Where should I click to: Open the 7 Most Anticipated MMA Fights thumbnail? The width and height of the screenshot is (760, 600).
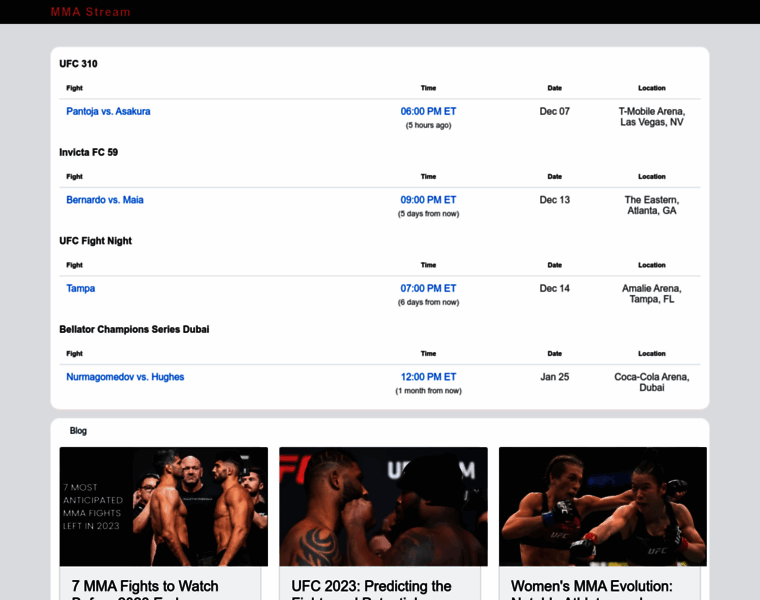[164, 506]
